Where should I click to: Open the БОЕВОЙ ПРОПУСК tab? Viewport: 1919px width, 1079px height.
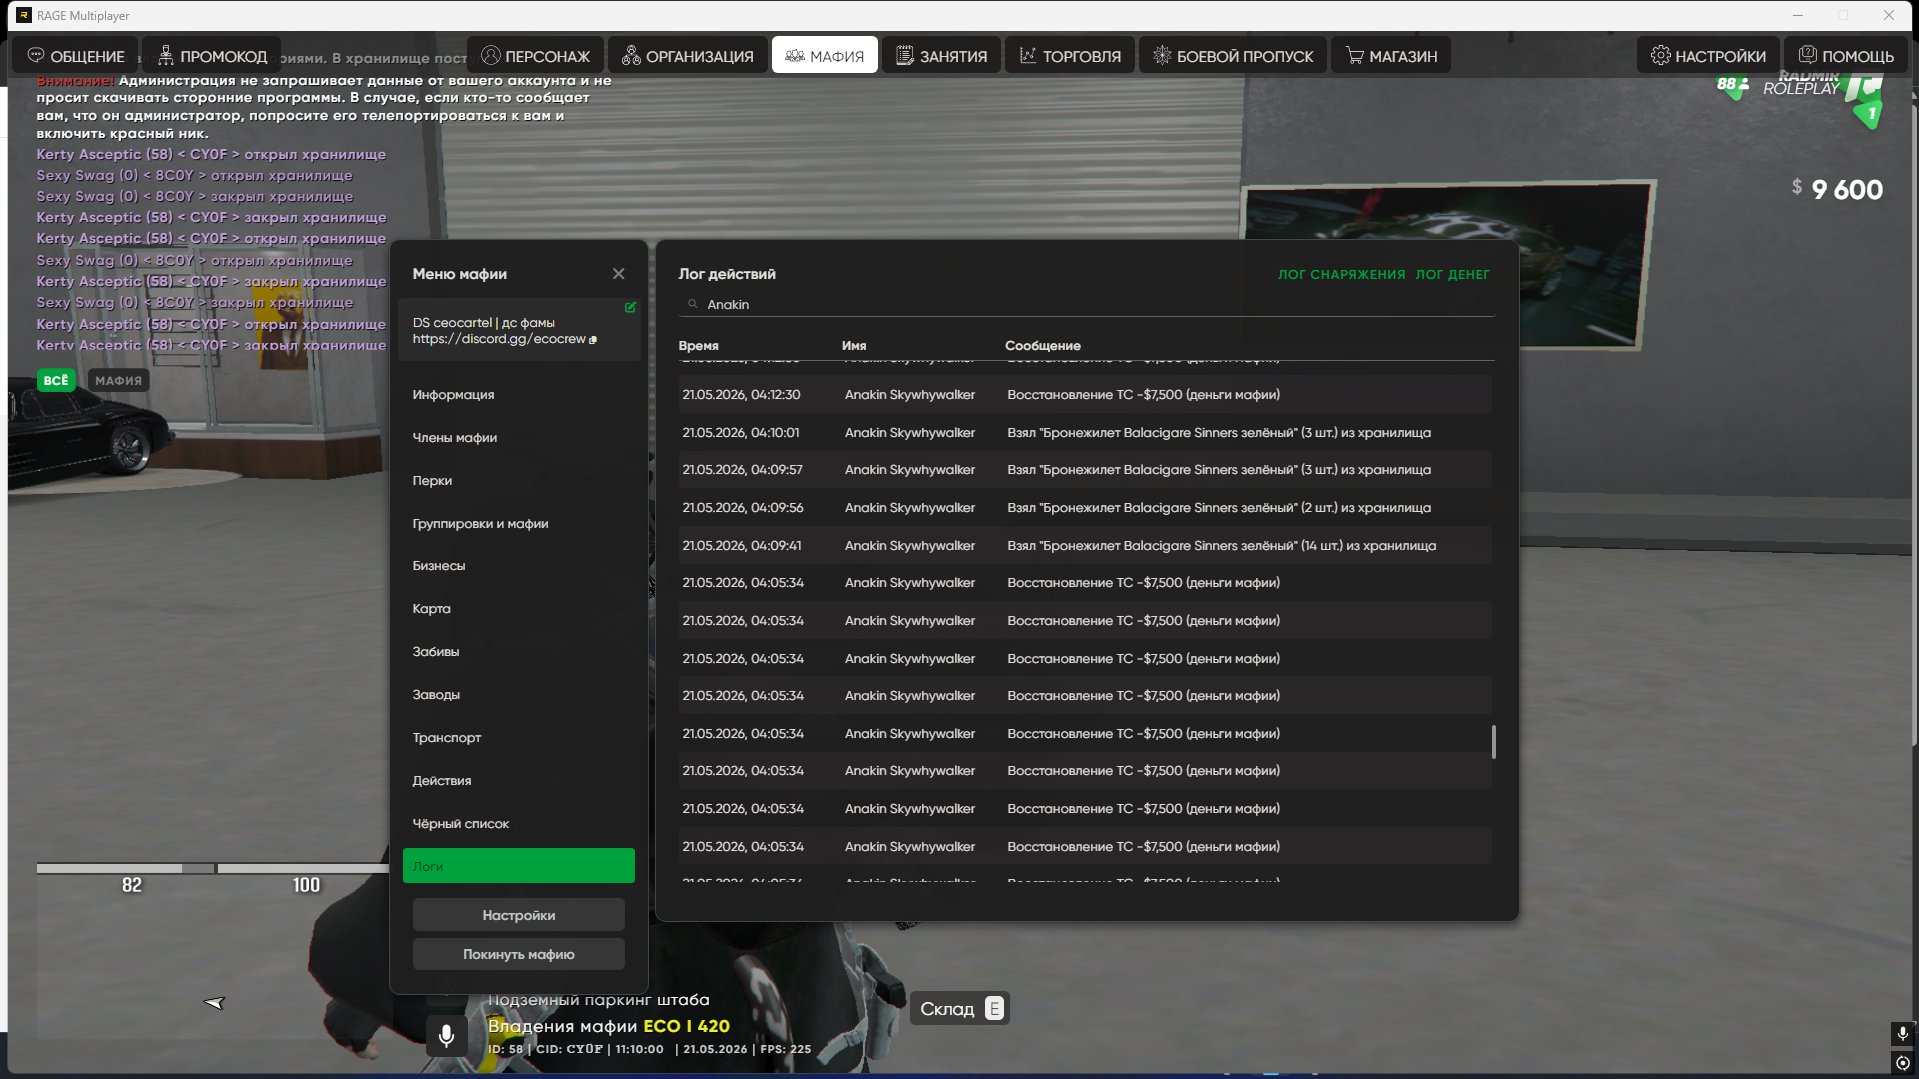1233,56
